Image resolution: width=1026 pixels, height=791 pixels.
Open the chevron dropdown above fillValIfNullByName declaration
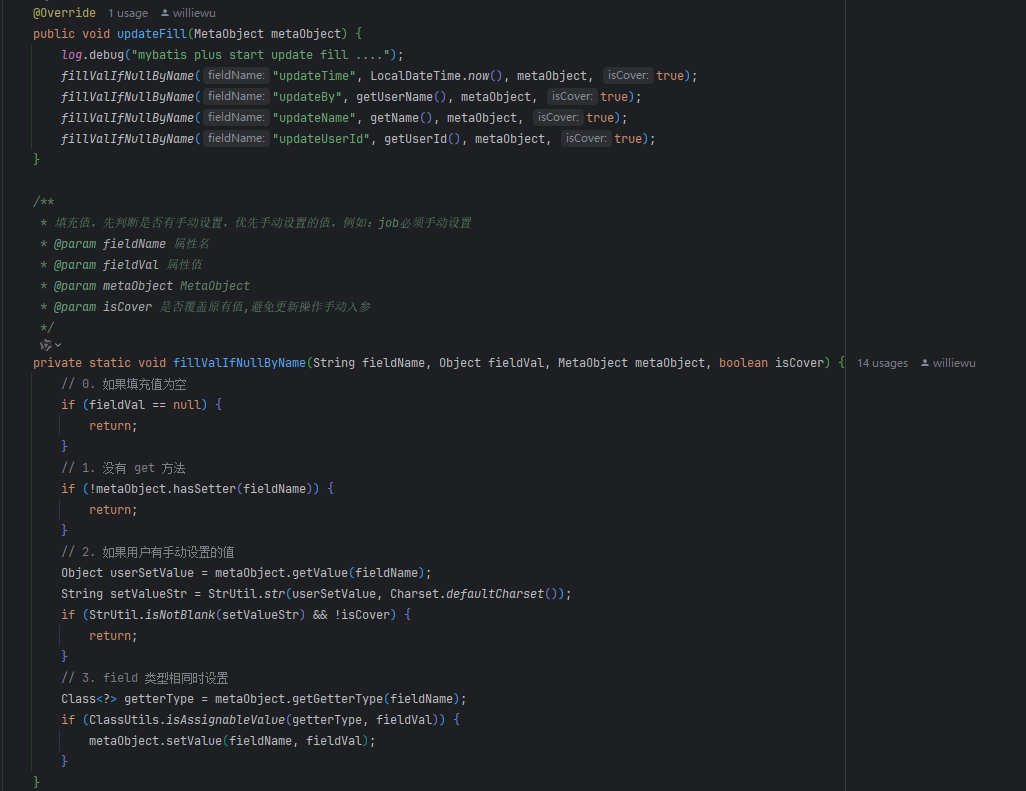[x=58, y=345]
